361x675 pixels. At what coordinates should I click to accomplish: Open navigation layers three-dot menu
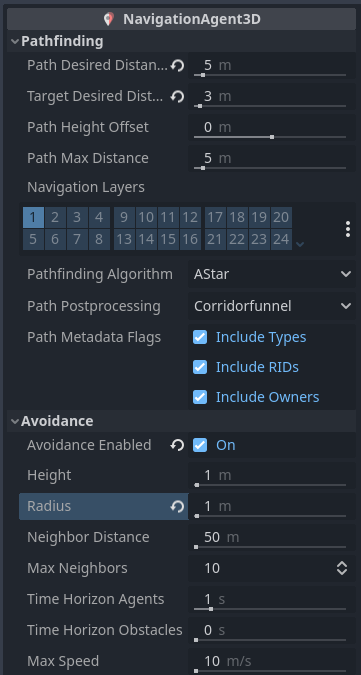(348, 229)
